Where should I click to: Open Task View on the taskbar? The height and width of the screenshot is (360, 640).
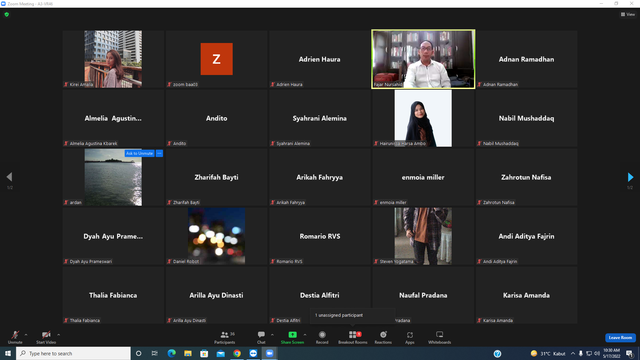(155, 353)
